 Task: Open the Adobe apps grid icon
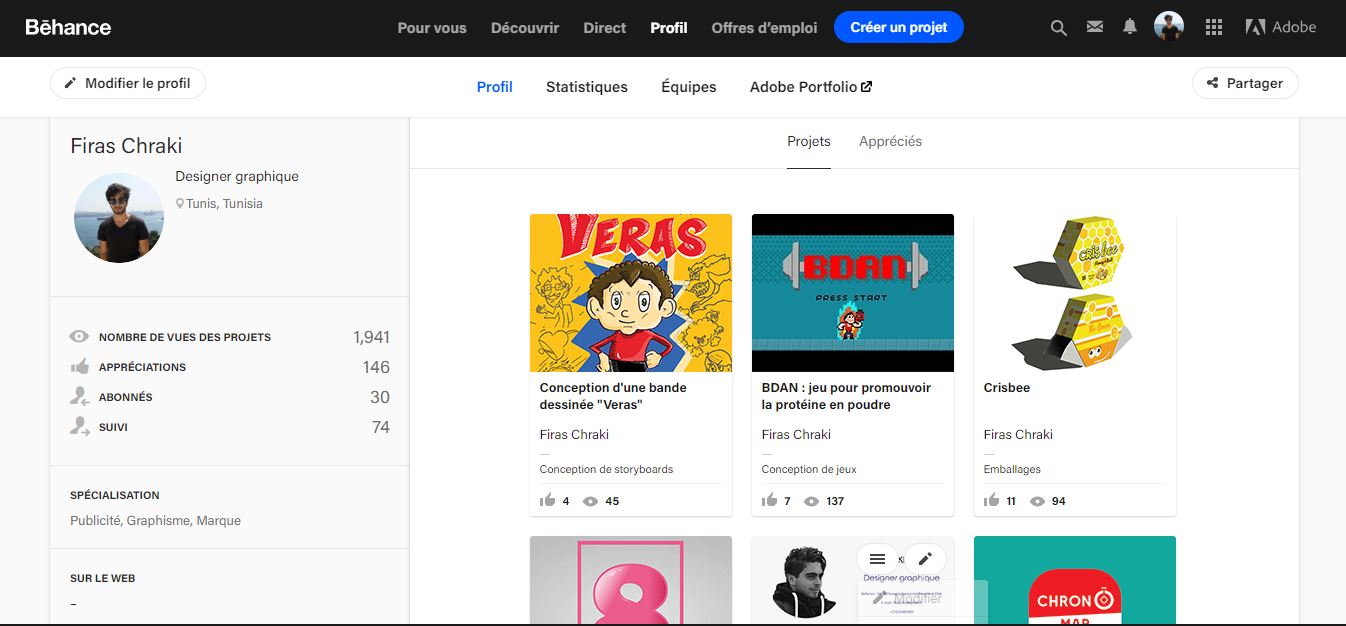[1214, 28]
